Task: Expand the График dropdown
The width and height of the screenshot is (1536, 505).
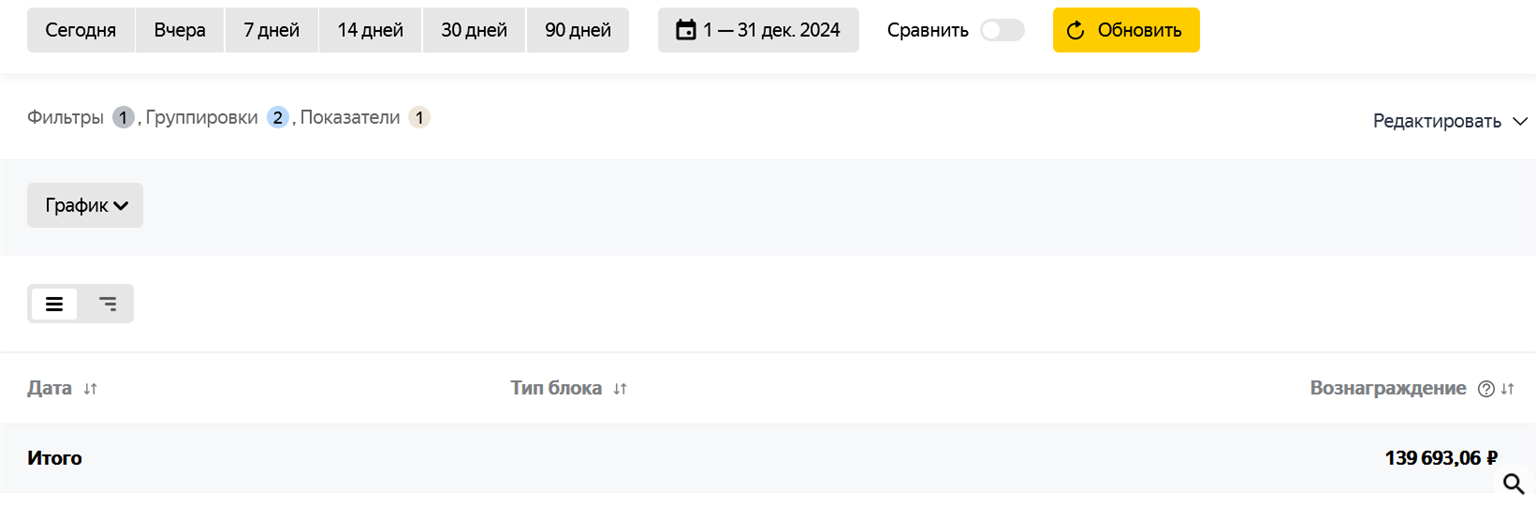Action: coord(85,205)
